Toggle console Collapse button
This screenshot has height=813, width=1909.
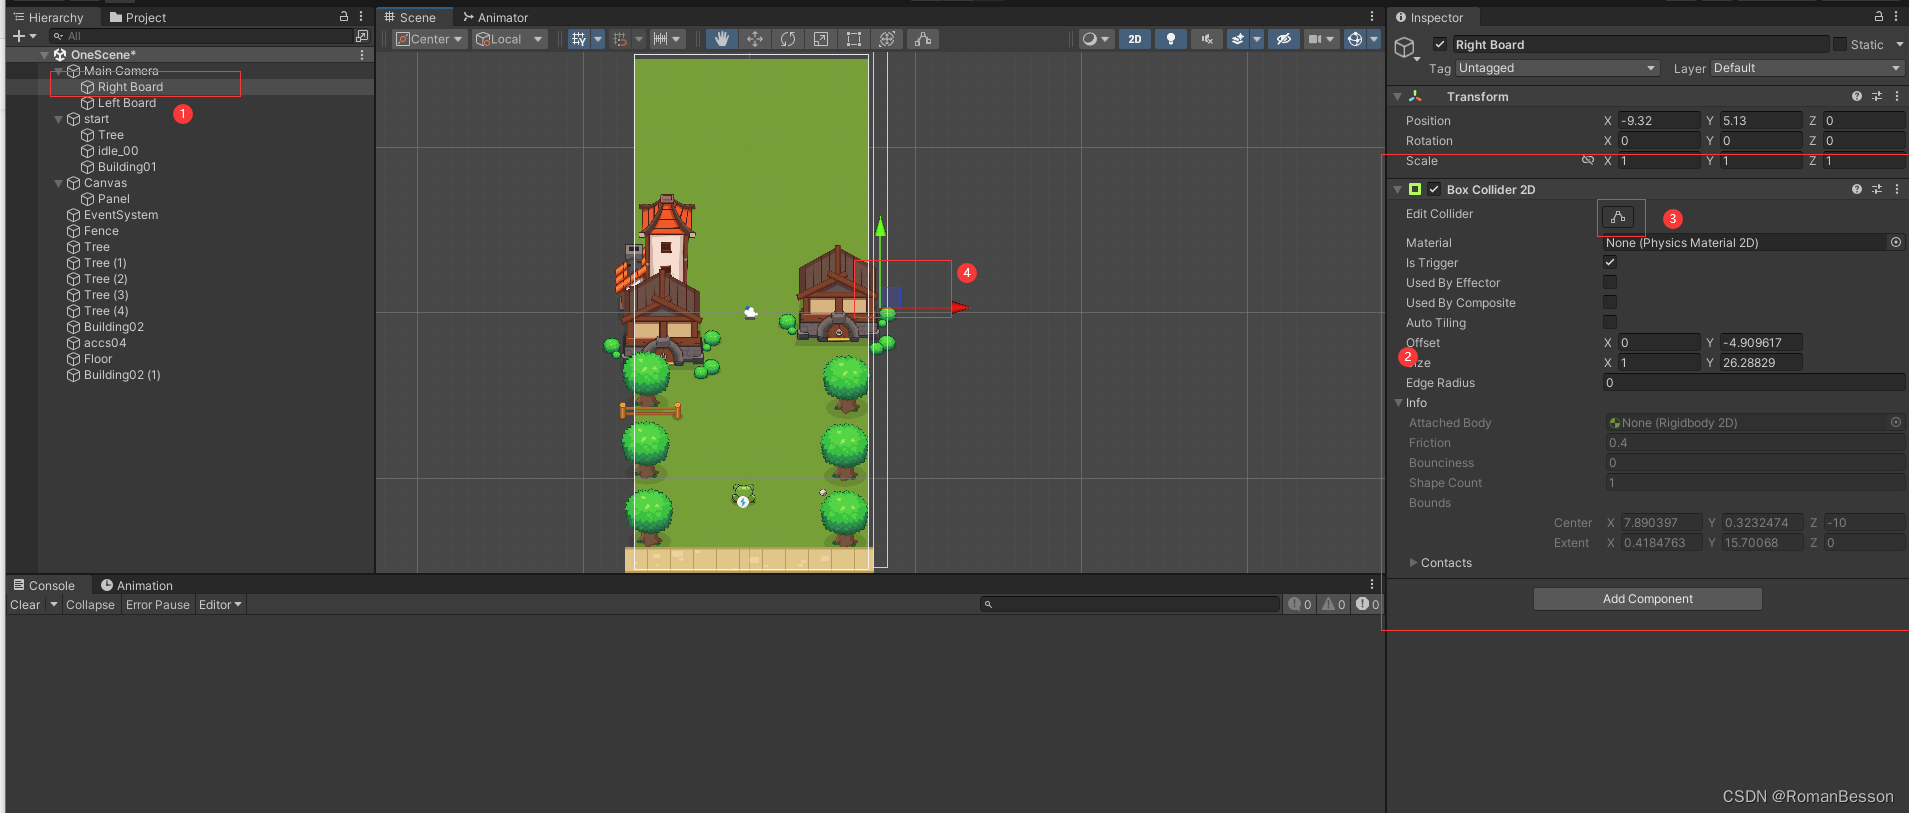pyautogui.click(x=90, y=605)
